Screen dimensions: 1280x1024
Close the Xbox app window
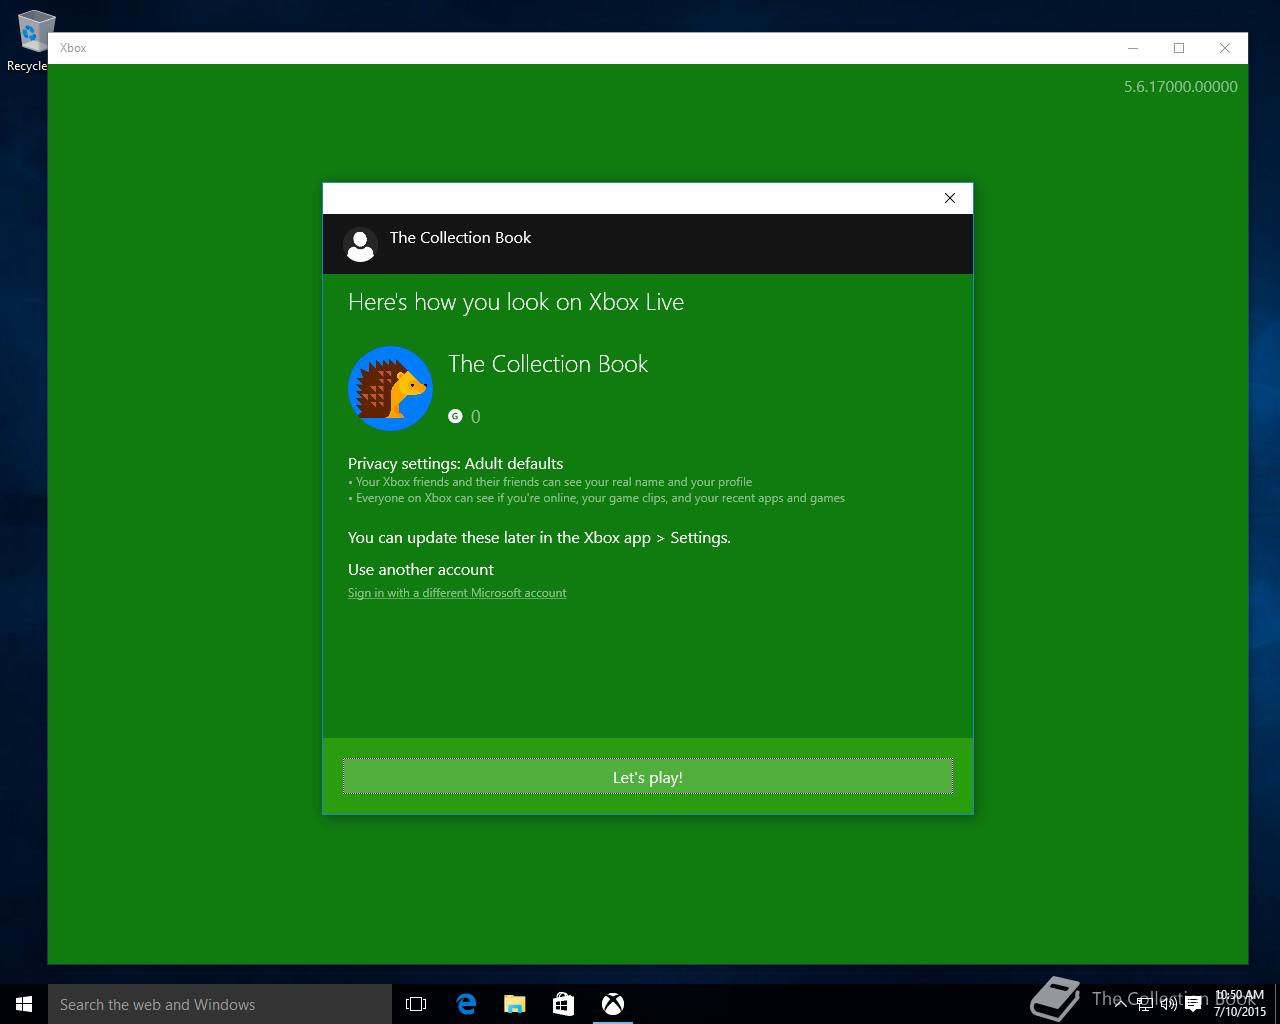coord(1225,48)
